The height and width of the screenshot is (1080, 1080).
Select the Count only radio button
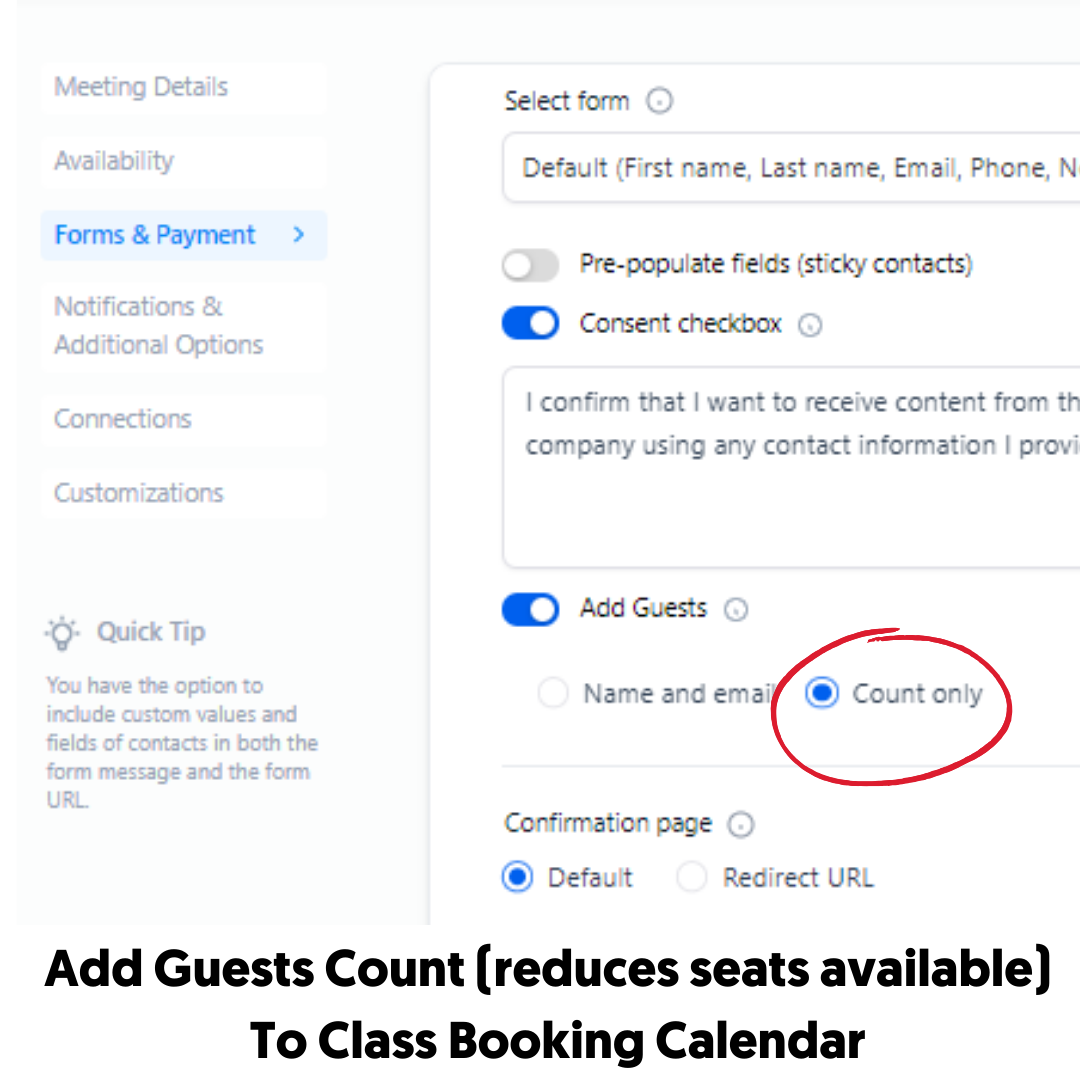[x=822, y=693]
